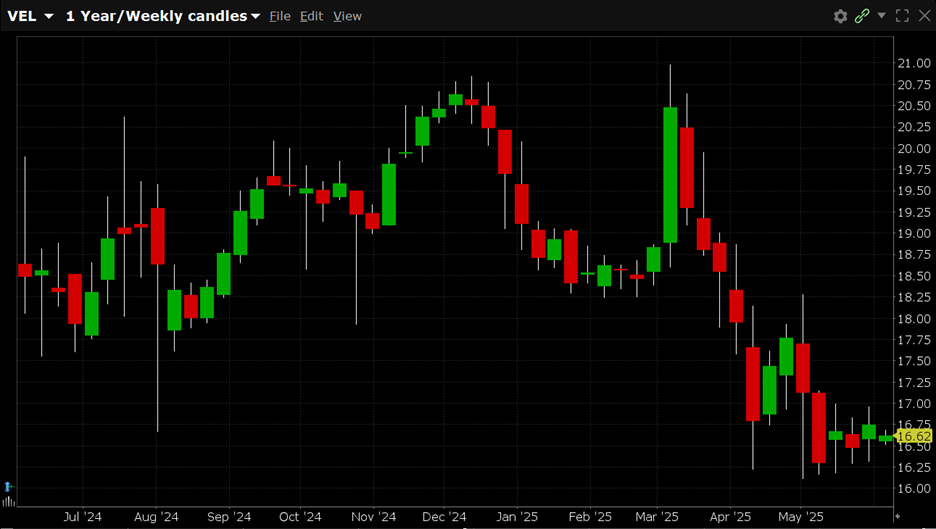936x529 pixels.
Task: Click the green chain link icon
Action: 862,16
